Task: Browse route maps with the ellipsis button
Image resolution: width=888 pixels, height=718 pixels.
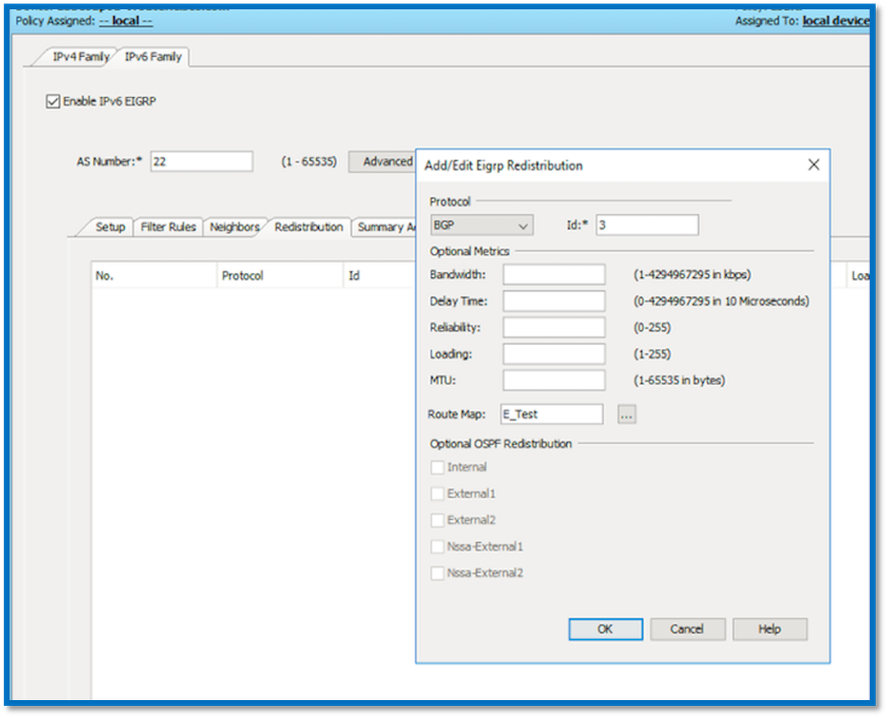Action: (x=626, y=414)
